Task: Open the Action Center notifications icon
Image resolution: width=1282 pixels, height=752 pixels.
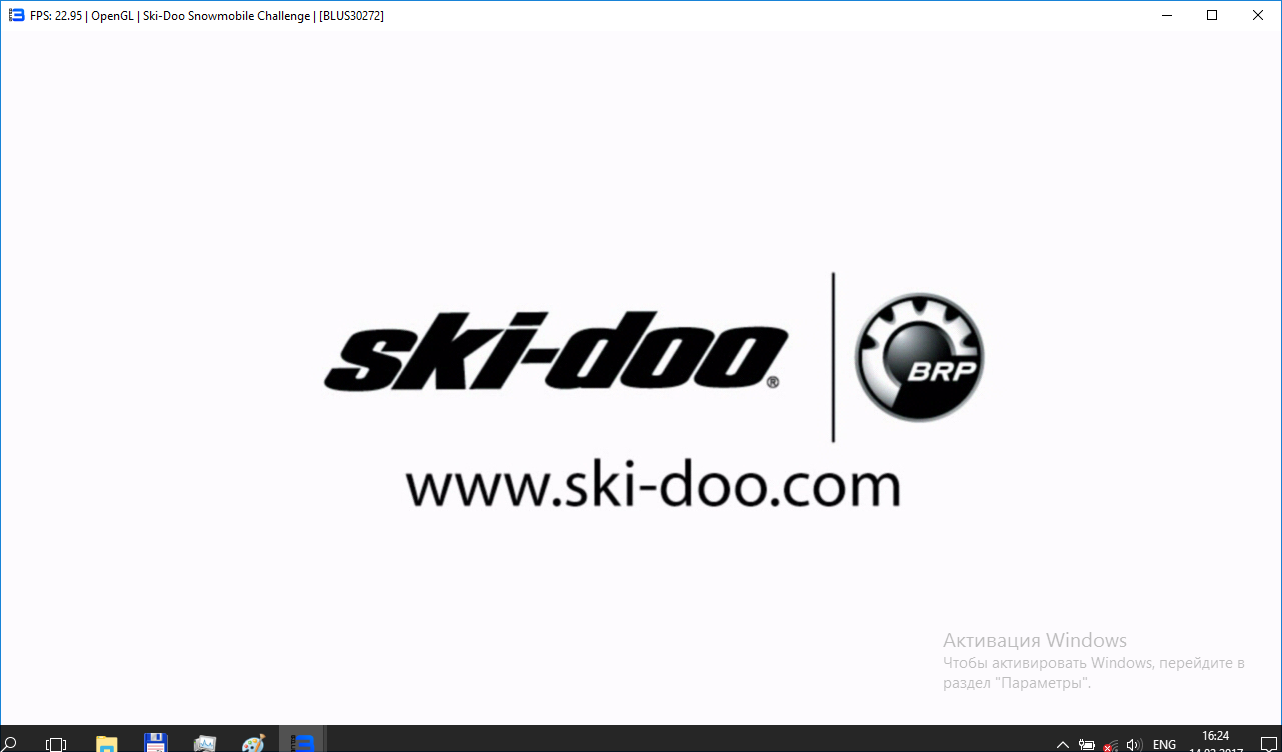Action: (x=1269, y=745)
